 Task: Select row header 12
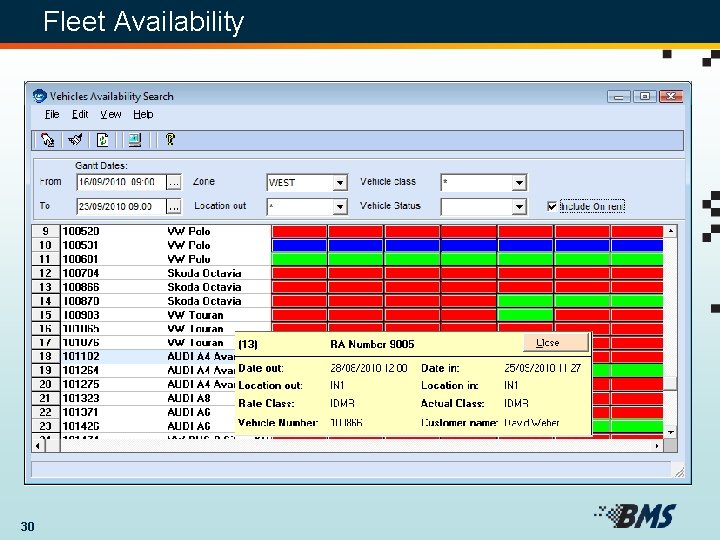click(x=45, y=273)
